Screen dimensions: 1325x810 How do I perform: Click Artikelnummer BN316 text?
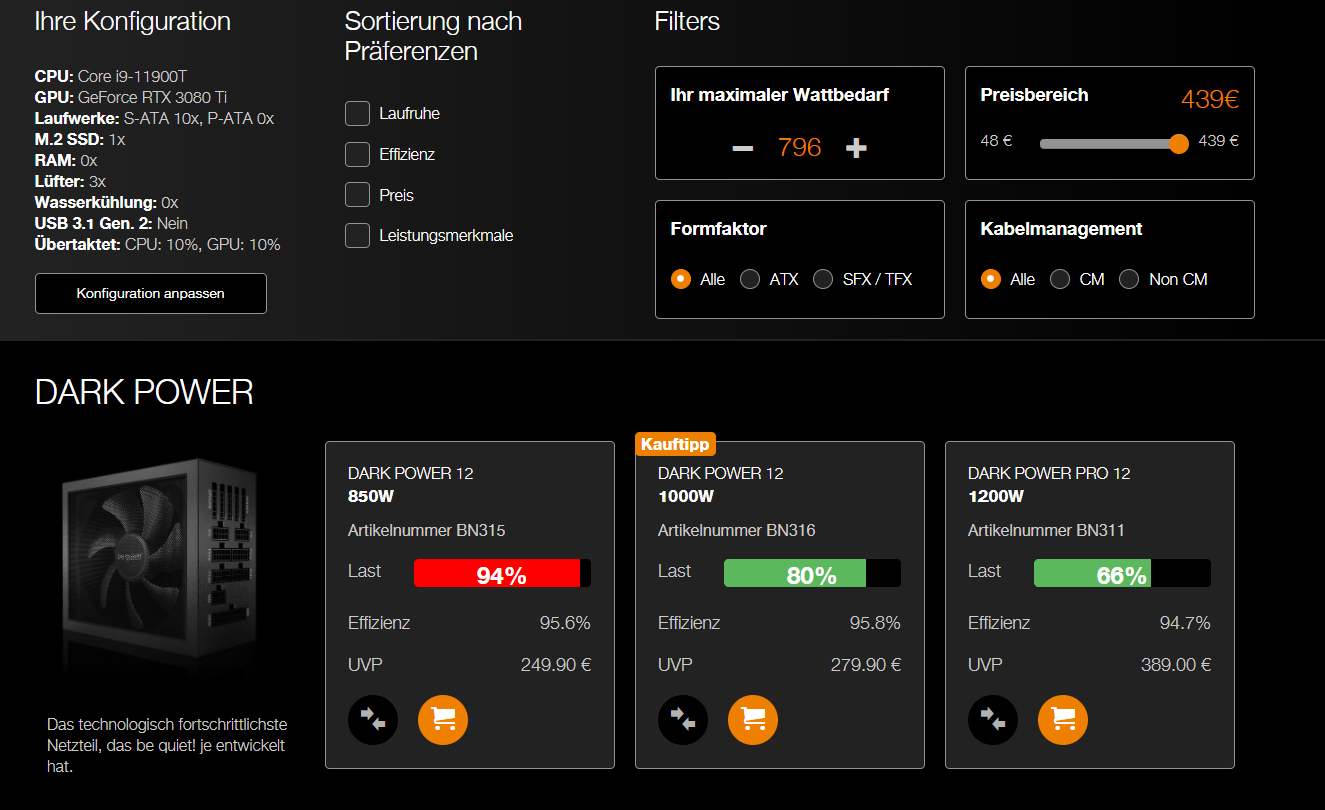pyautogui.click(x=737, y=530)
